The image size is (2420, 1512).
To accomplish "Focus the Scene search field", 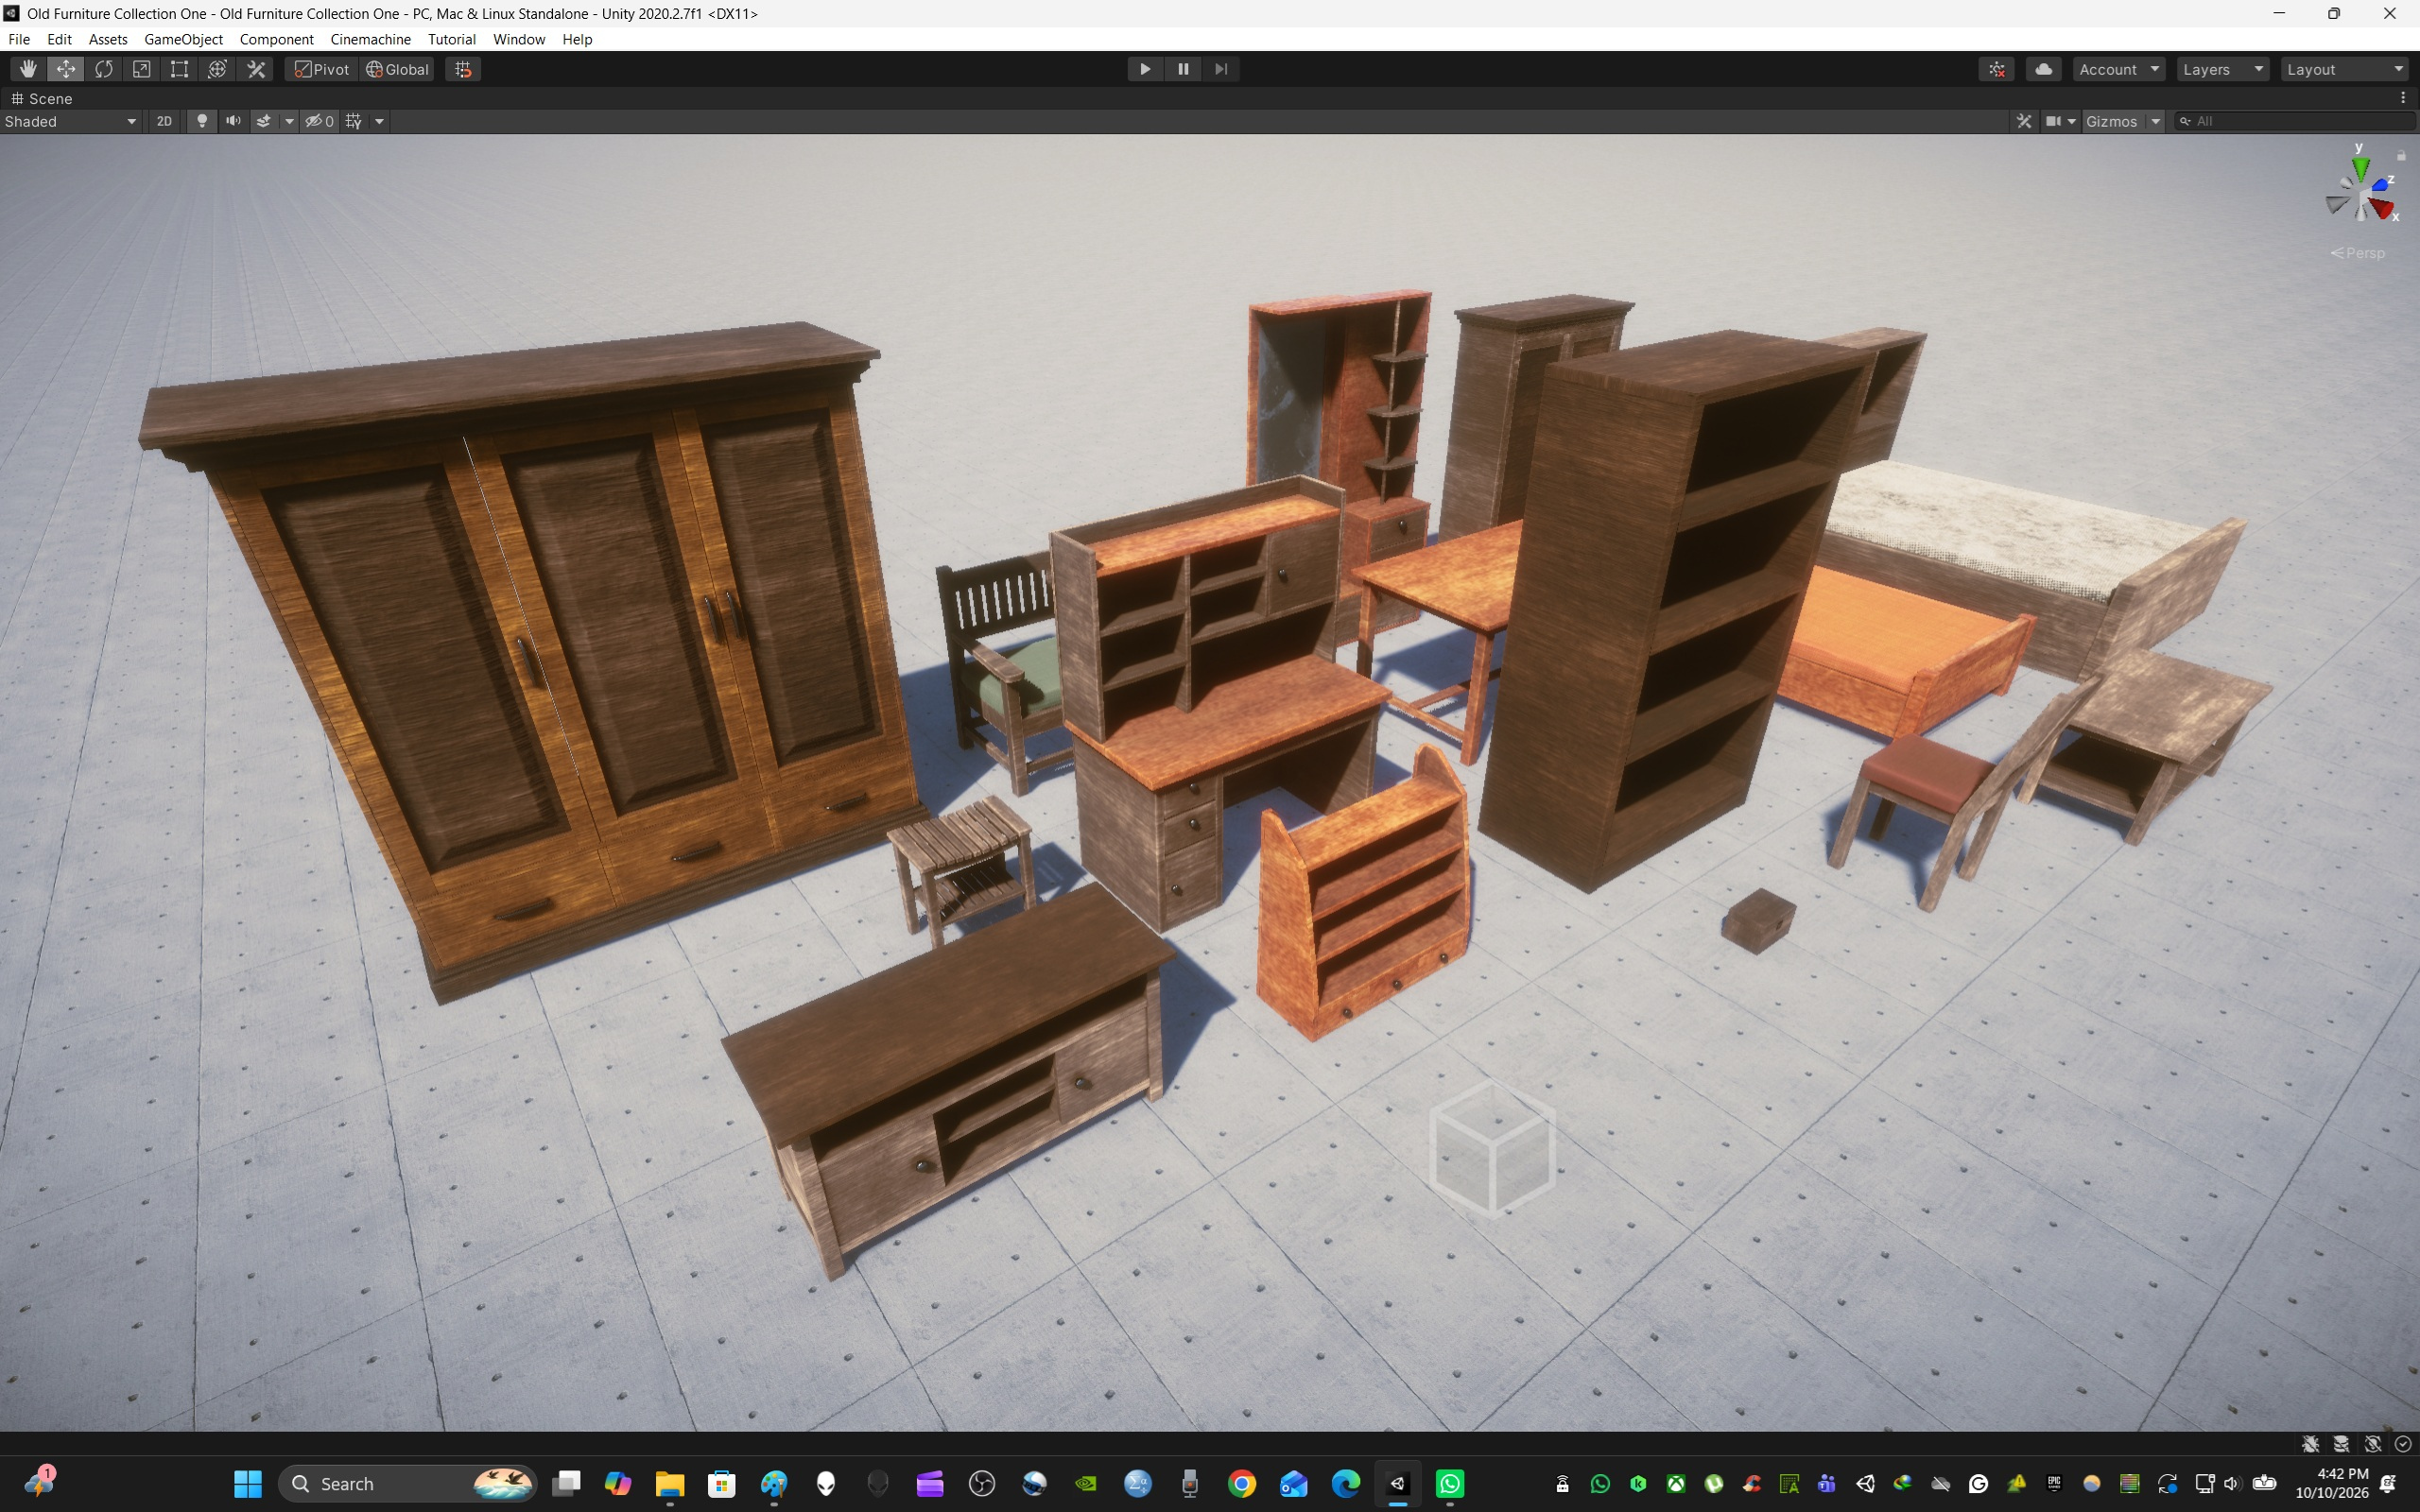I will [2295, 121].
